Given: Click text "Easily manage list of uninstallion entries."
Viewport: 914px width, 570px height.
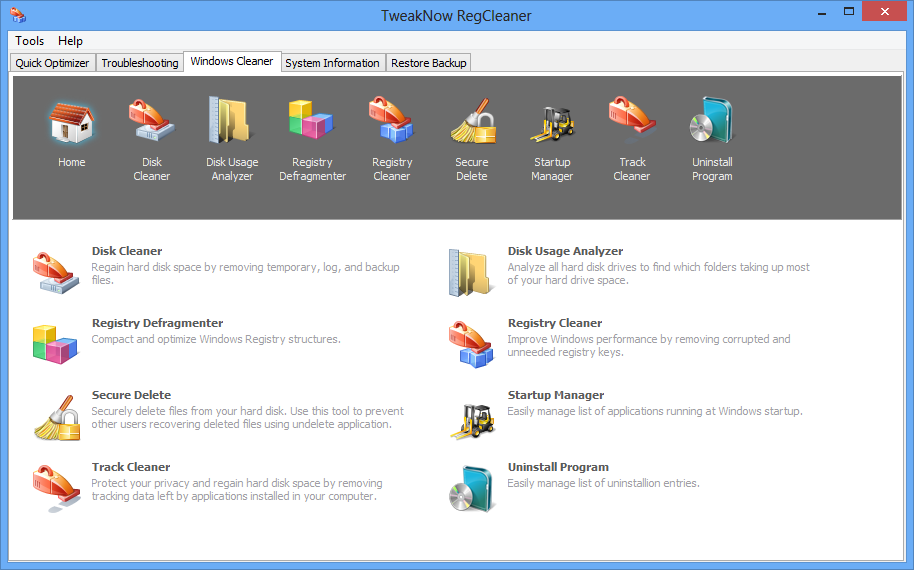Looking at the screenshot, I should (x=603, y=483).
